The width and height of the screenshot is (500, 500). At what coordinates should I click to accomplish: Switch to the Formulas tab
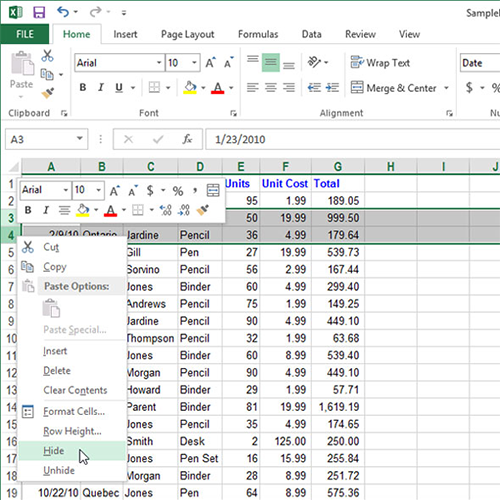coord(258,34)
